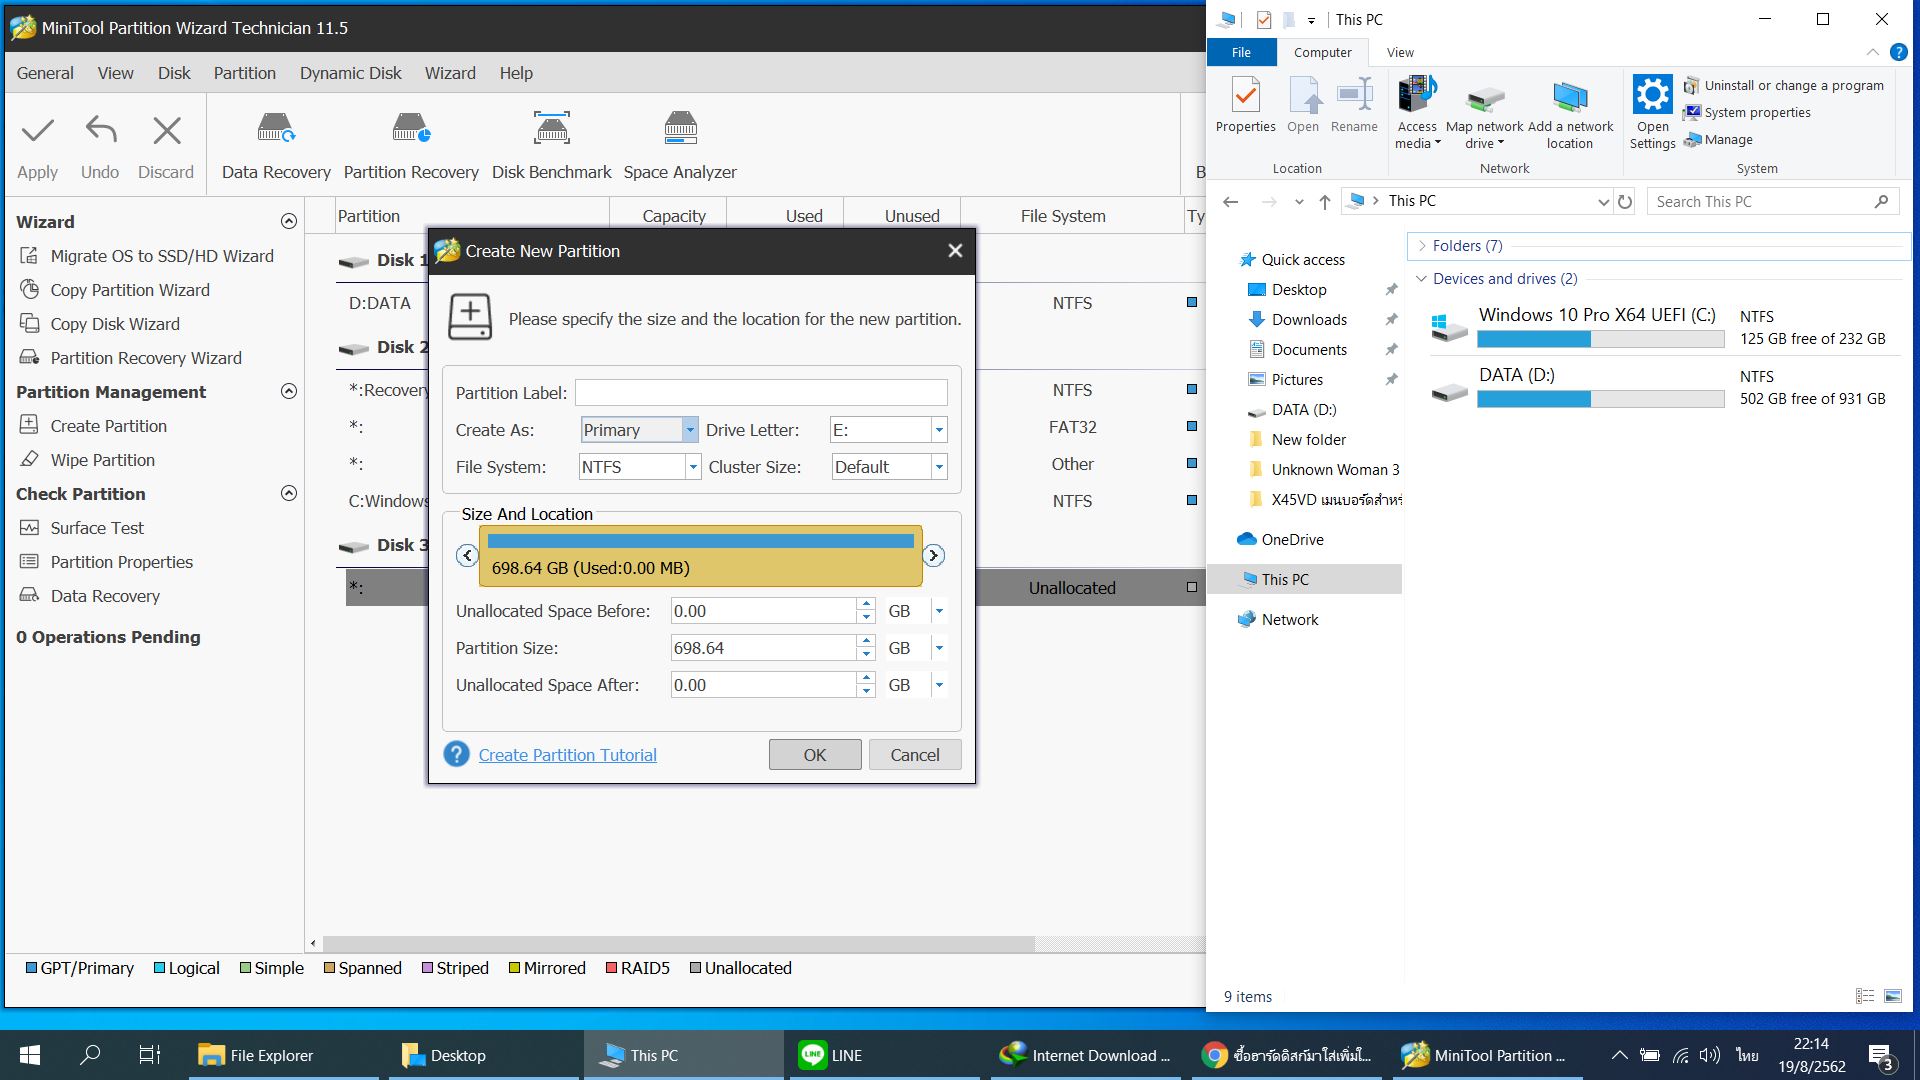Collapse the Wizard sidebar section
Screen dimensions: 1920x1080
click(x=289, y=221)
